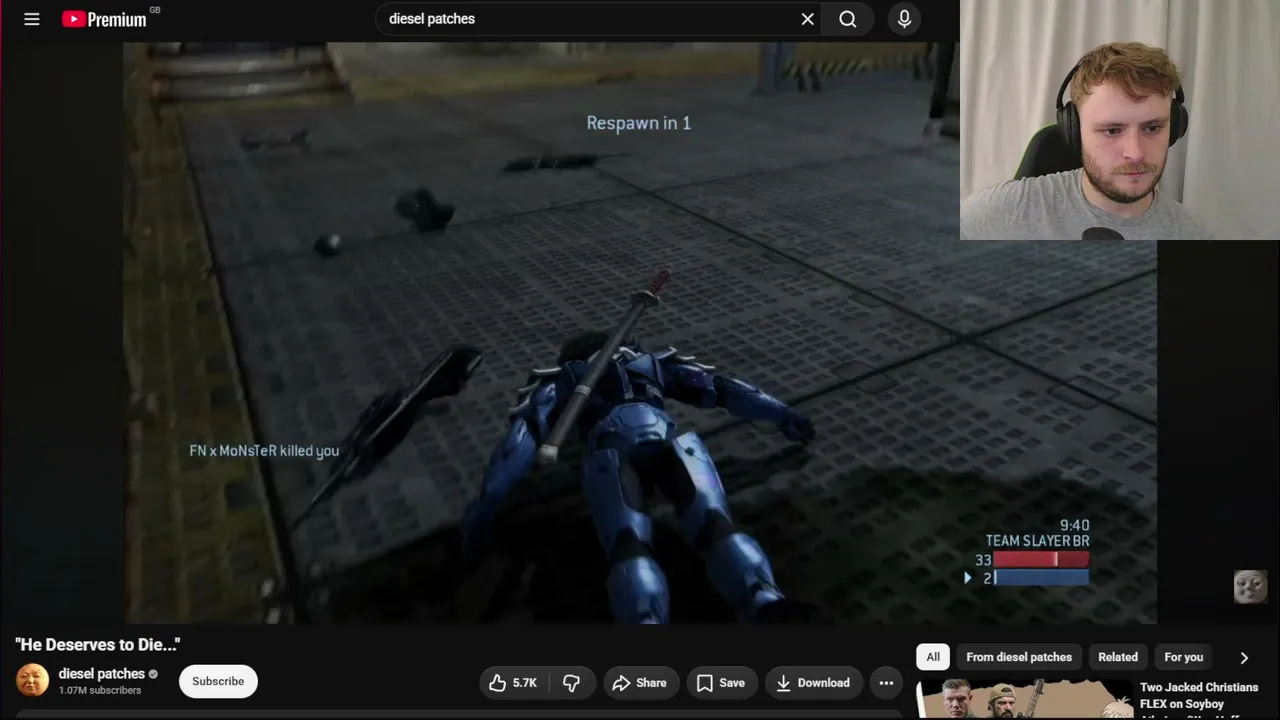Select the 'For you' filter chip
Viewport: 1280px width, 720px height.
pos(1184,657)
